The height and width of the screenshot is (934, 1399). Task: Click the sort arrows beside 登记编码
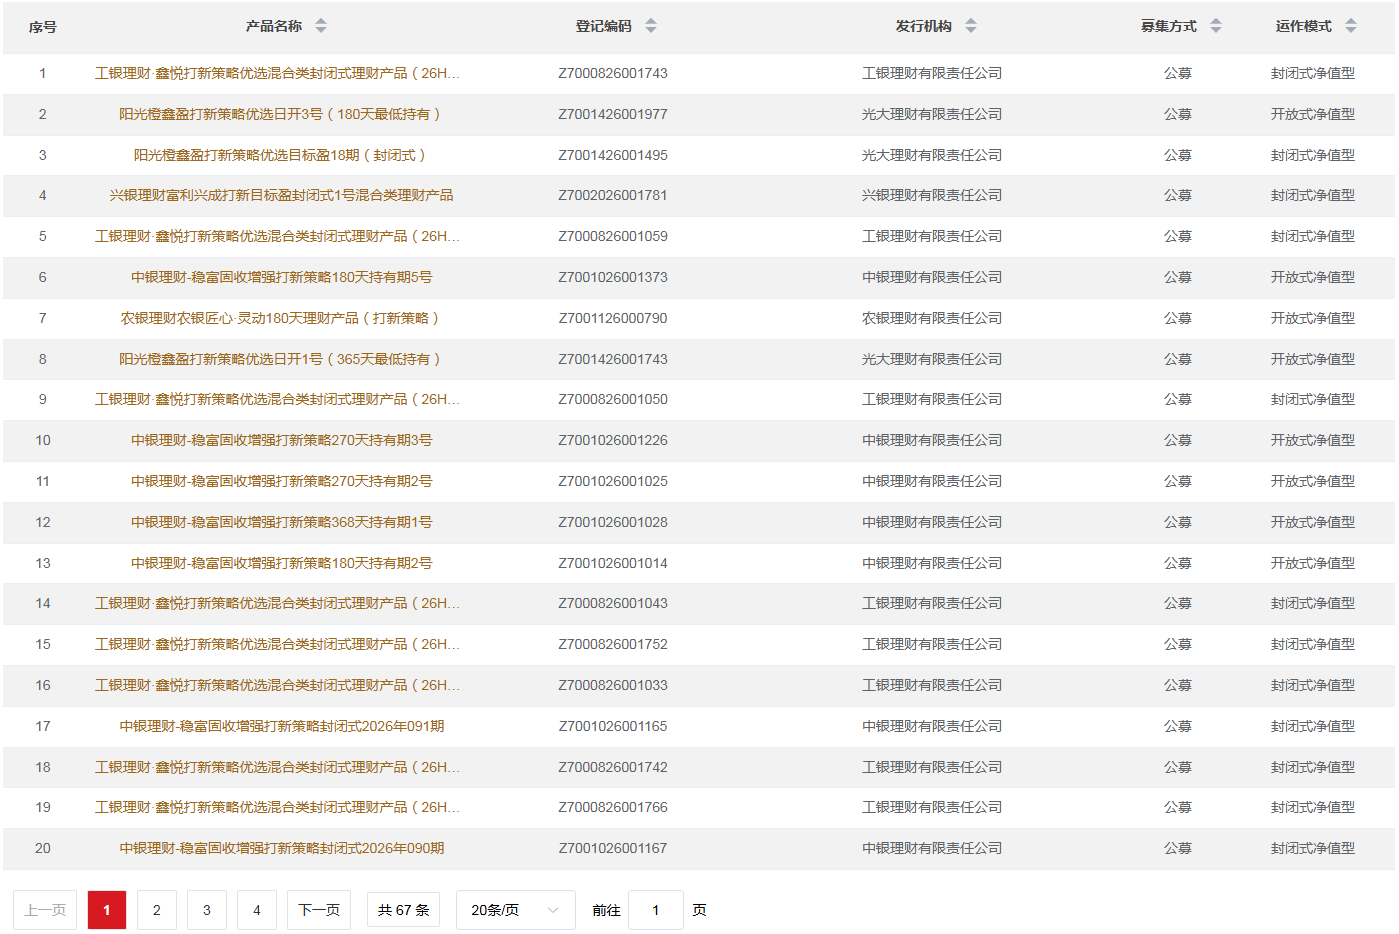point(651,26)
